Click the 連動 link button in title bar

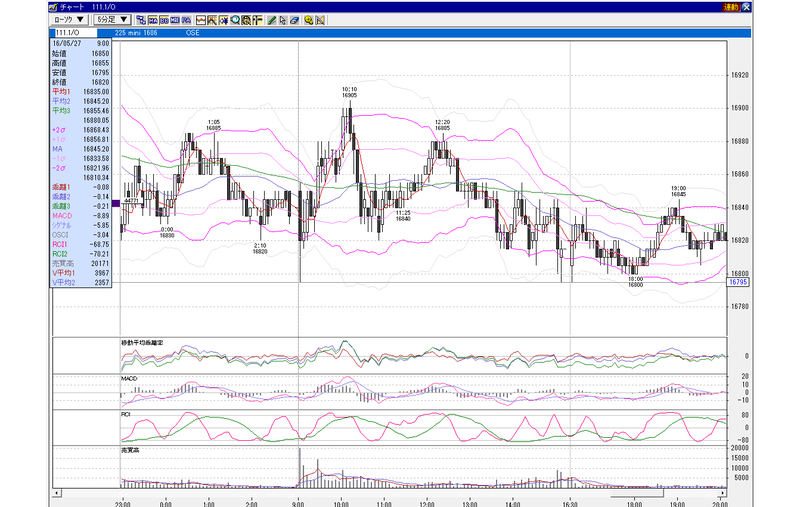(731, 7)
